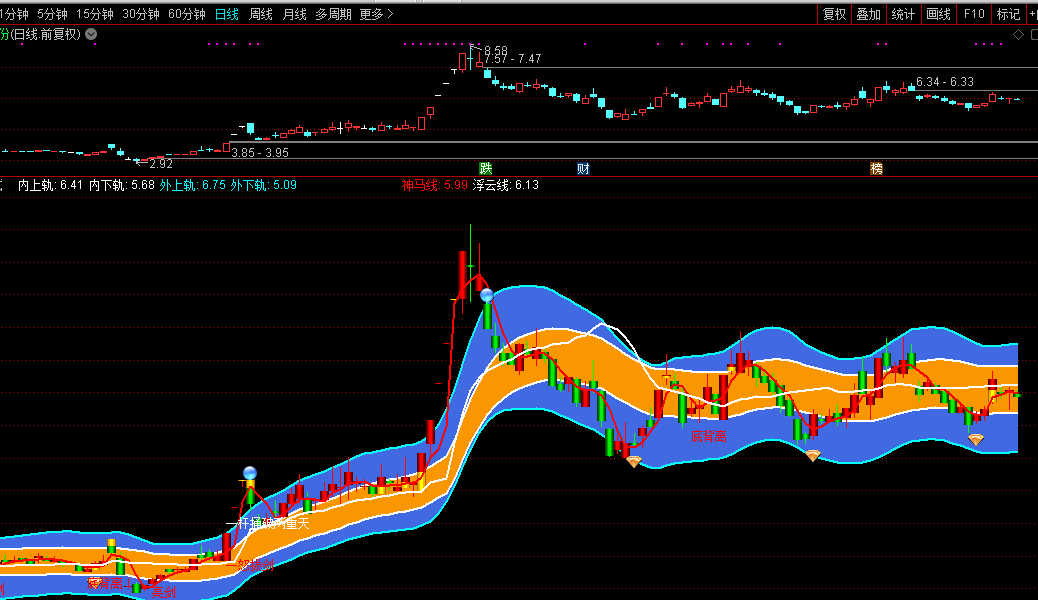This screenshot has height=600, width=1038.
Task: Click the first orange diamond buy marker
Action: (x=633, y=461)
